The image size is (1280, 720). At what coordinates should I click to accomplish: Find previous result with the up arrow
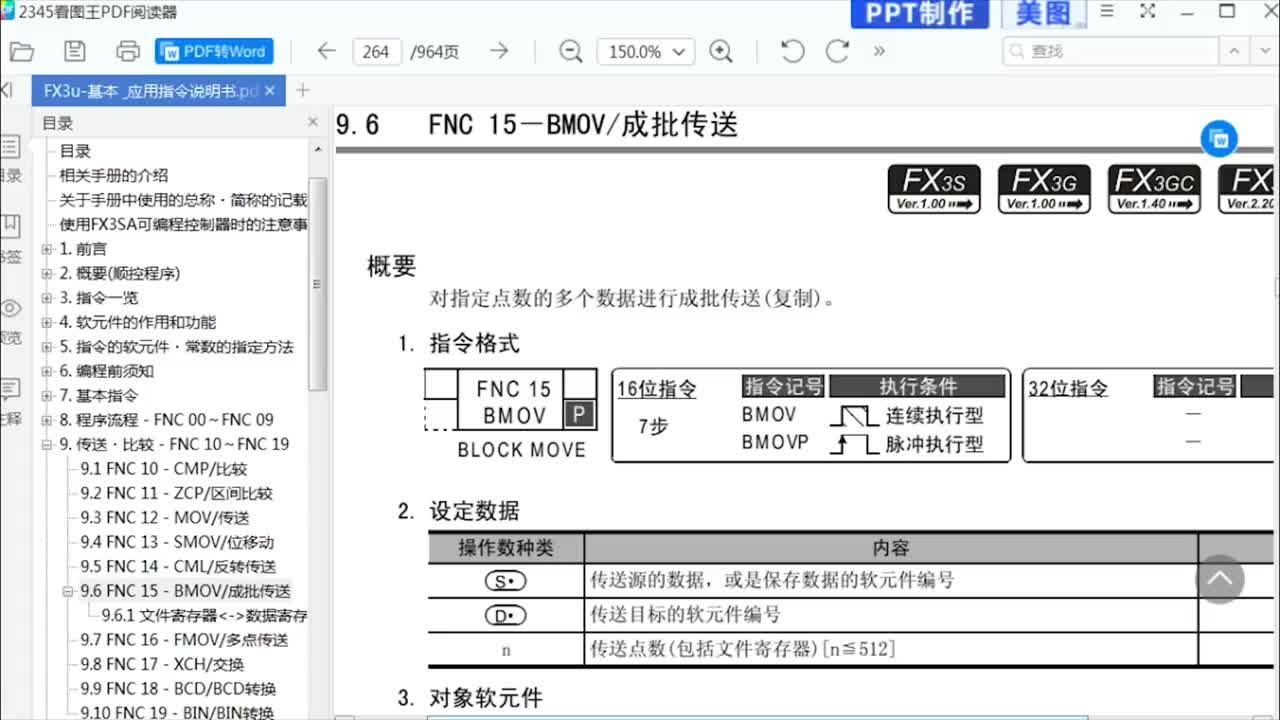(x=1235, y=52)
